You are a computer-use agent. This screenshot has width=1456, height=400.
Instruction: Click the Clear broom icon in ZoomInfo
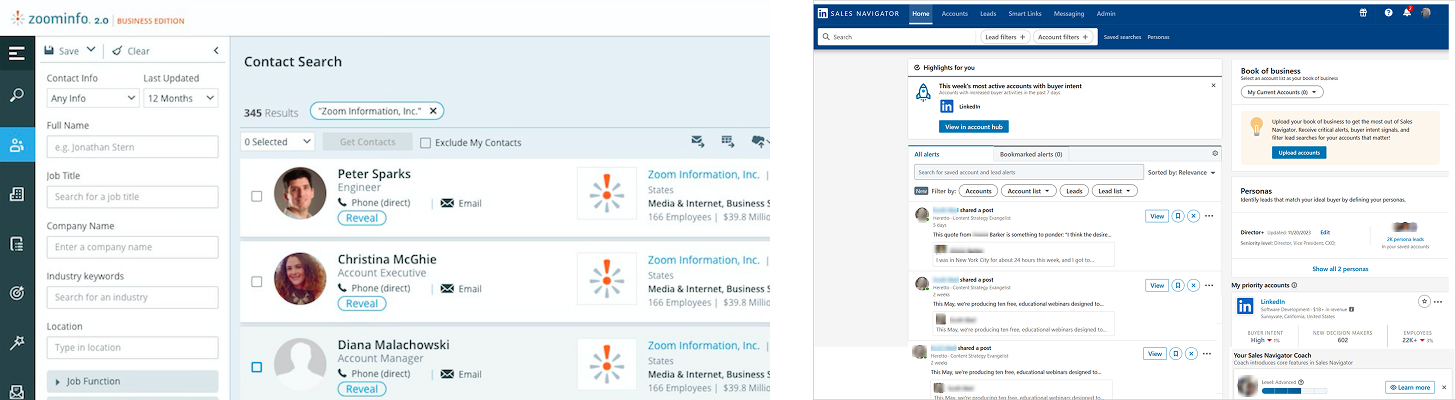[x=117, y=51]
